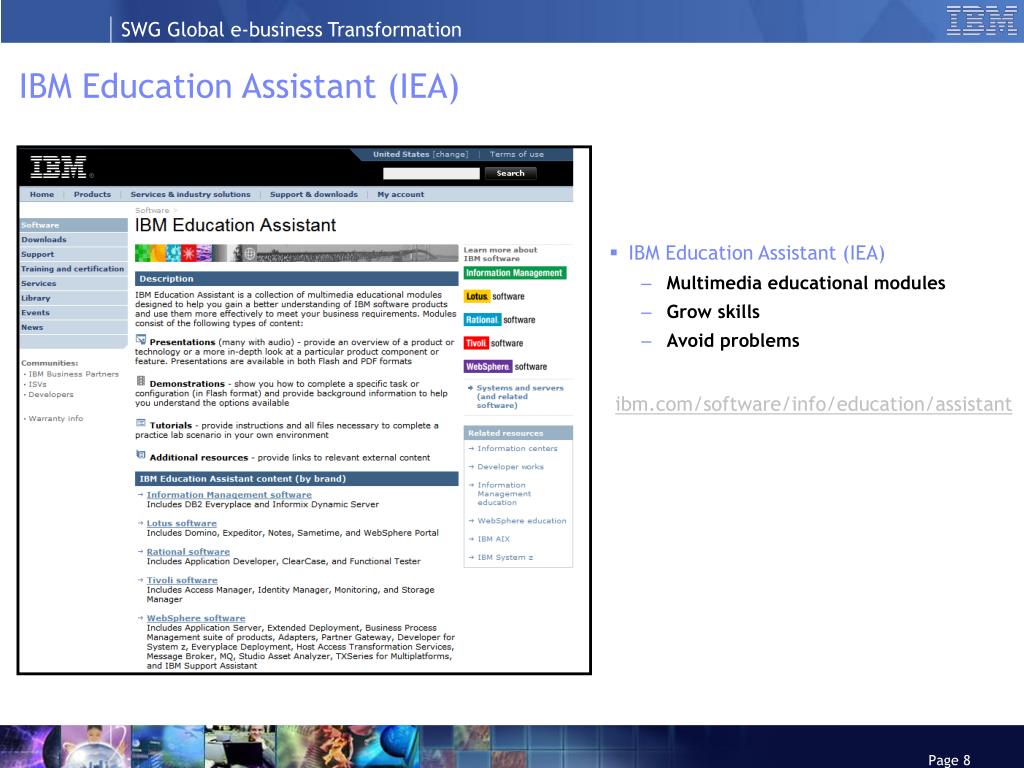Open the WebSphere software brand badge
Screen dimensions: 1024x768
(x=505, y=367)
